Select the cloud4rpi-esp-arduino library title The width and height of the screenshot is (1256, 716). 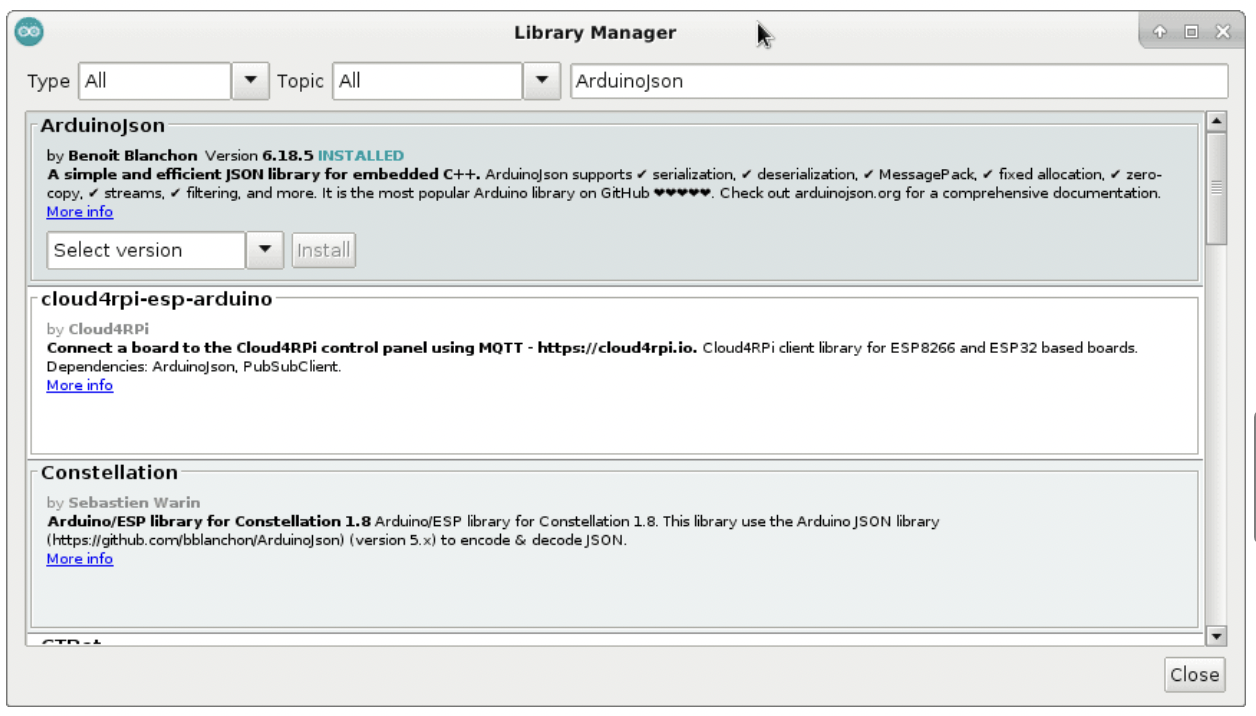coord(157,299)
